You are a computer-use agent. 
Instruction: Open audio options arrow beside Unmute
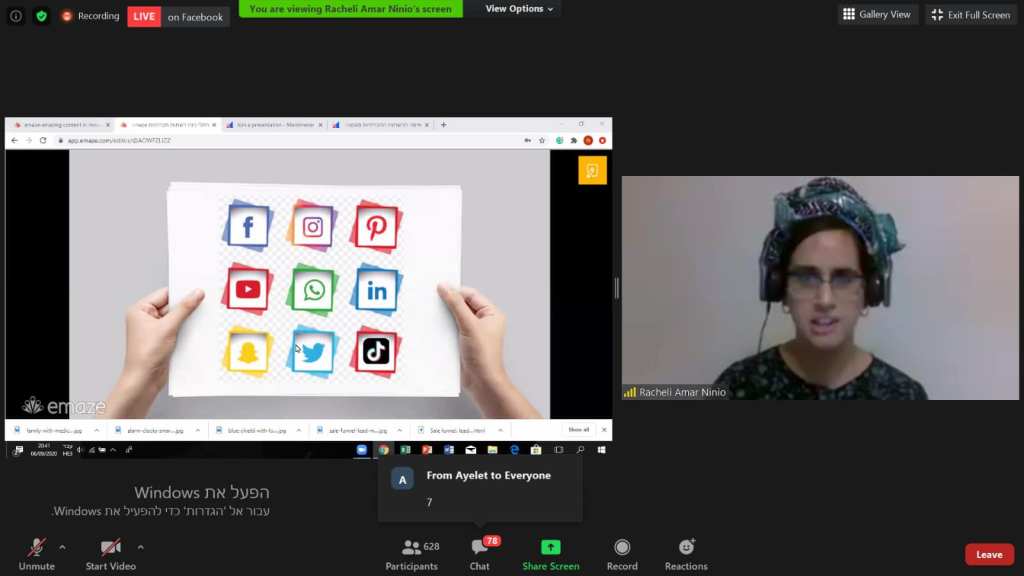(x=62, y=547)
